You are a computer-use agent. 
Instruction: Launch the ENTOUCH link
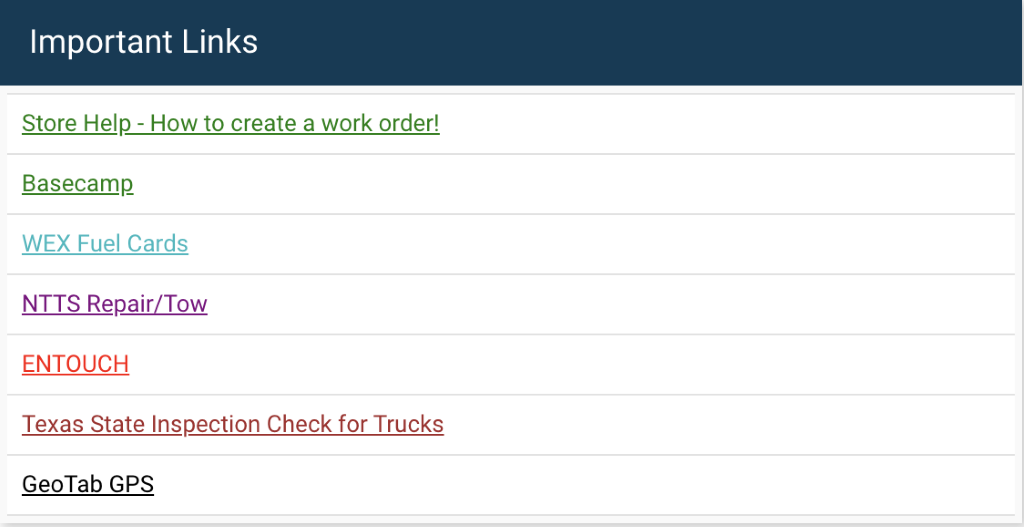(x=75, y=364)
